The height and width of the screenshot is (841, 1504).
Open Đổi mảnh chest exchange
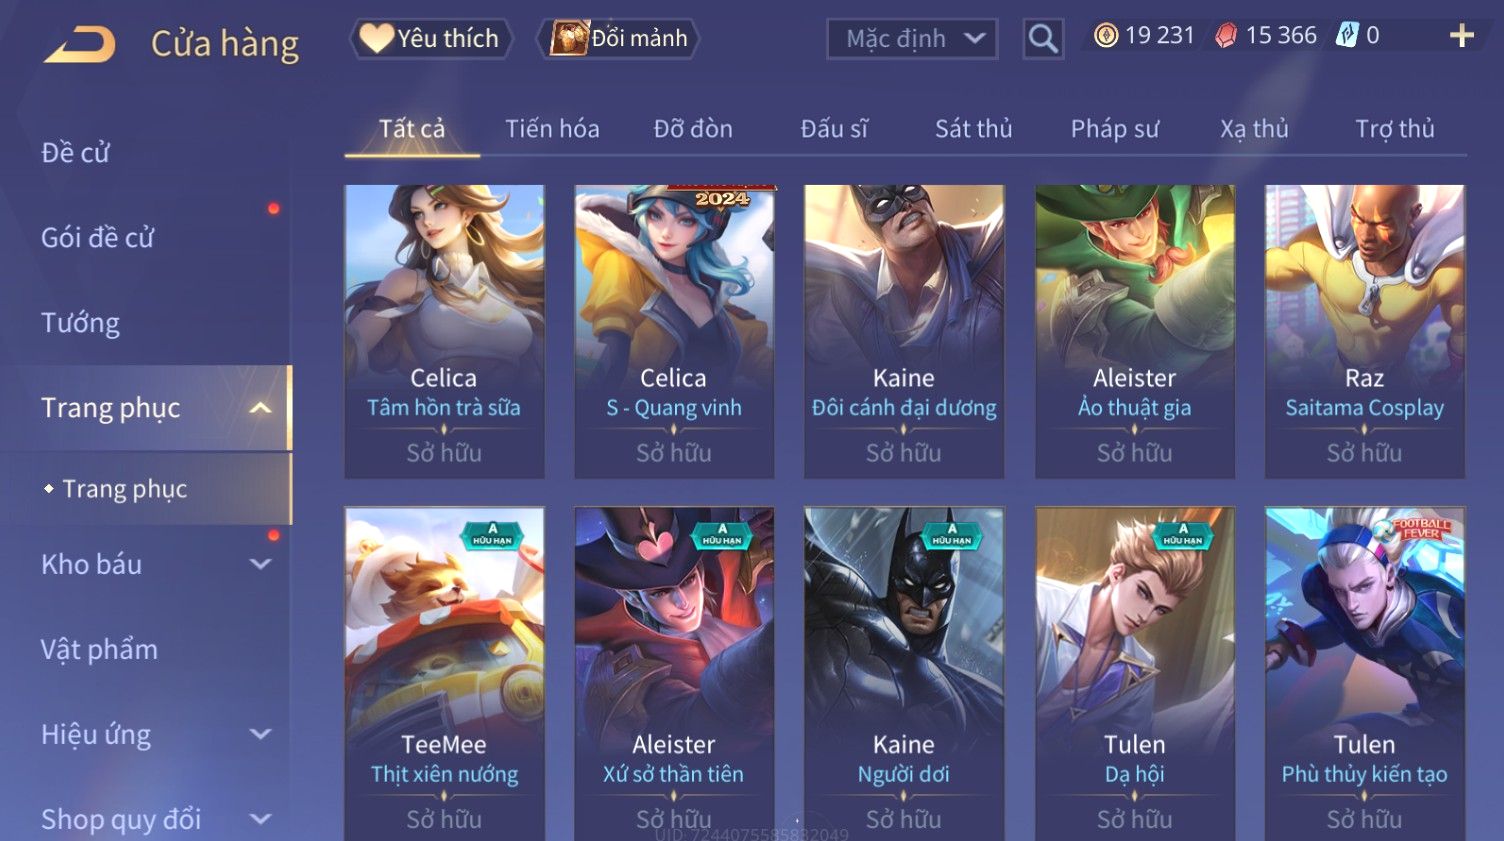(618, 38)
